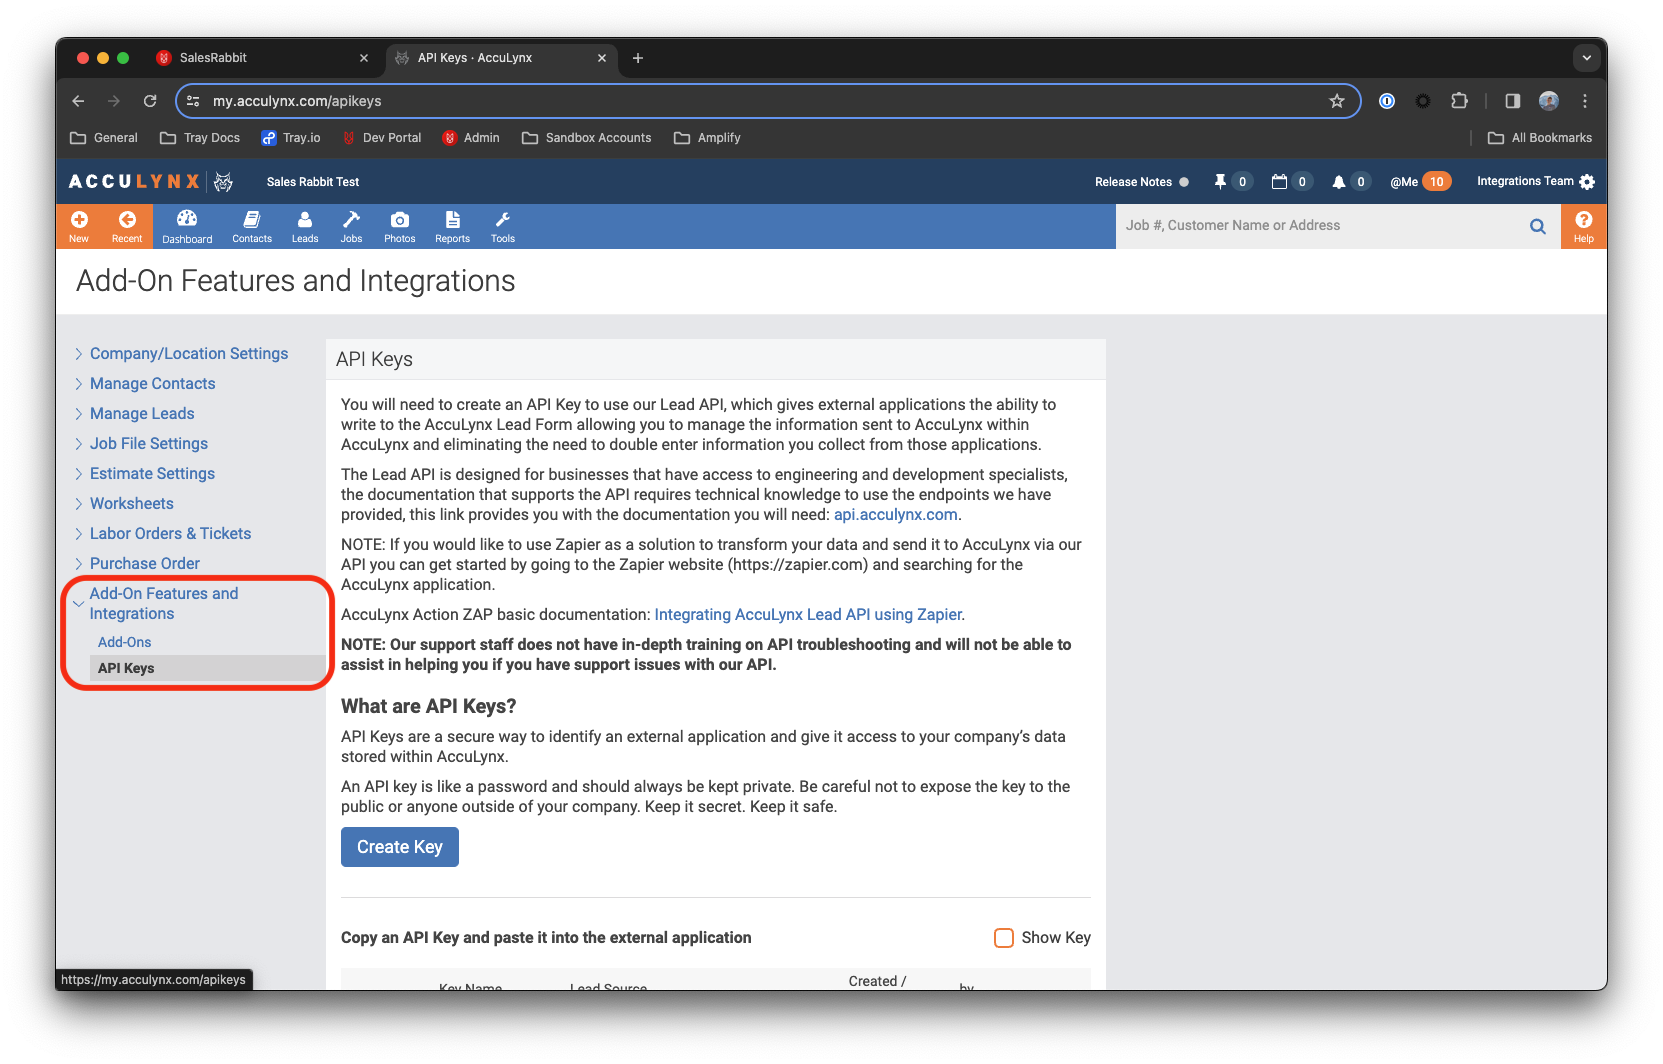Open Jobs hammer icon
This screenshot has width=1663, height=1064.
[x=351, y=226]
